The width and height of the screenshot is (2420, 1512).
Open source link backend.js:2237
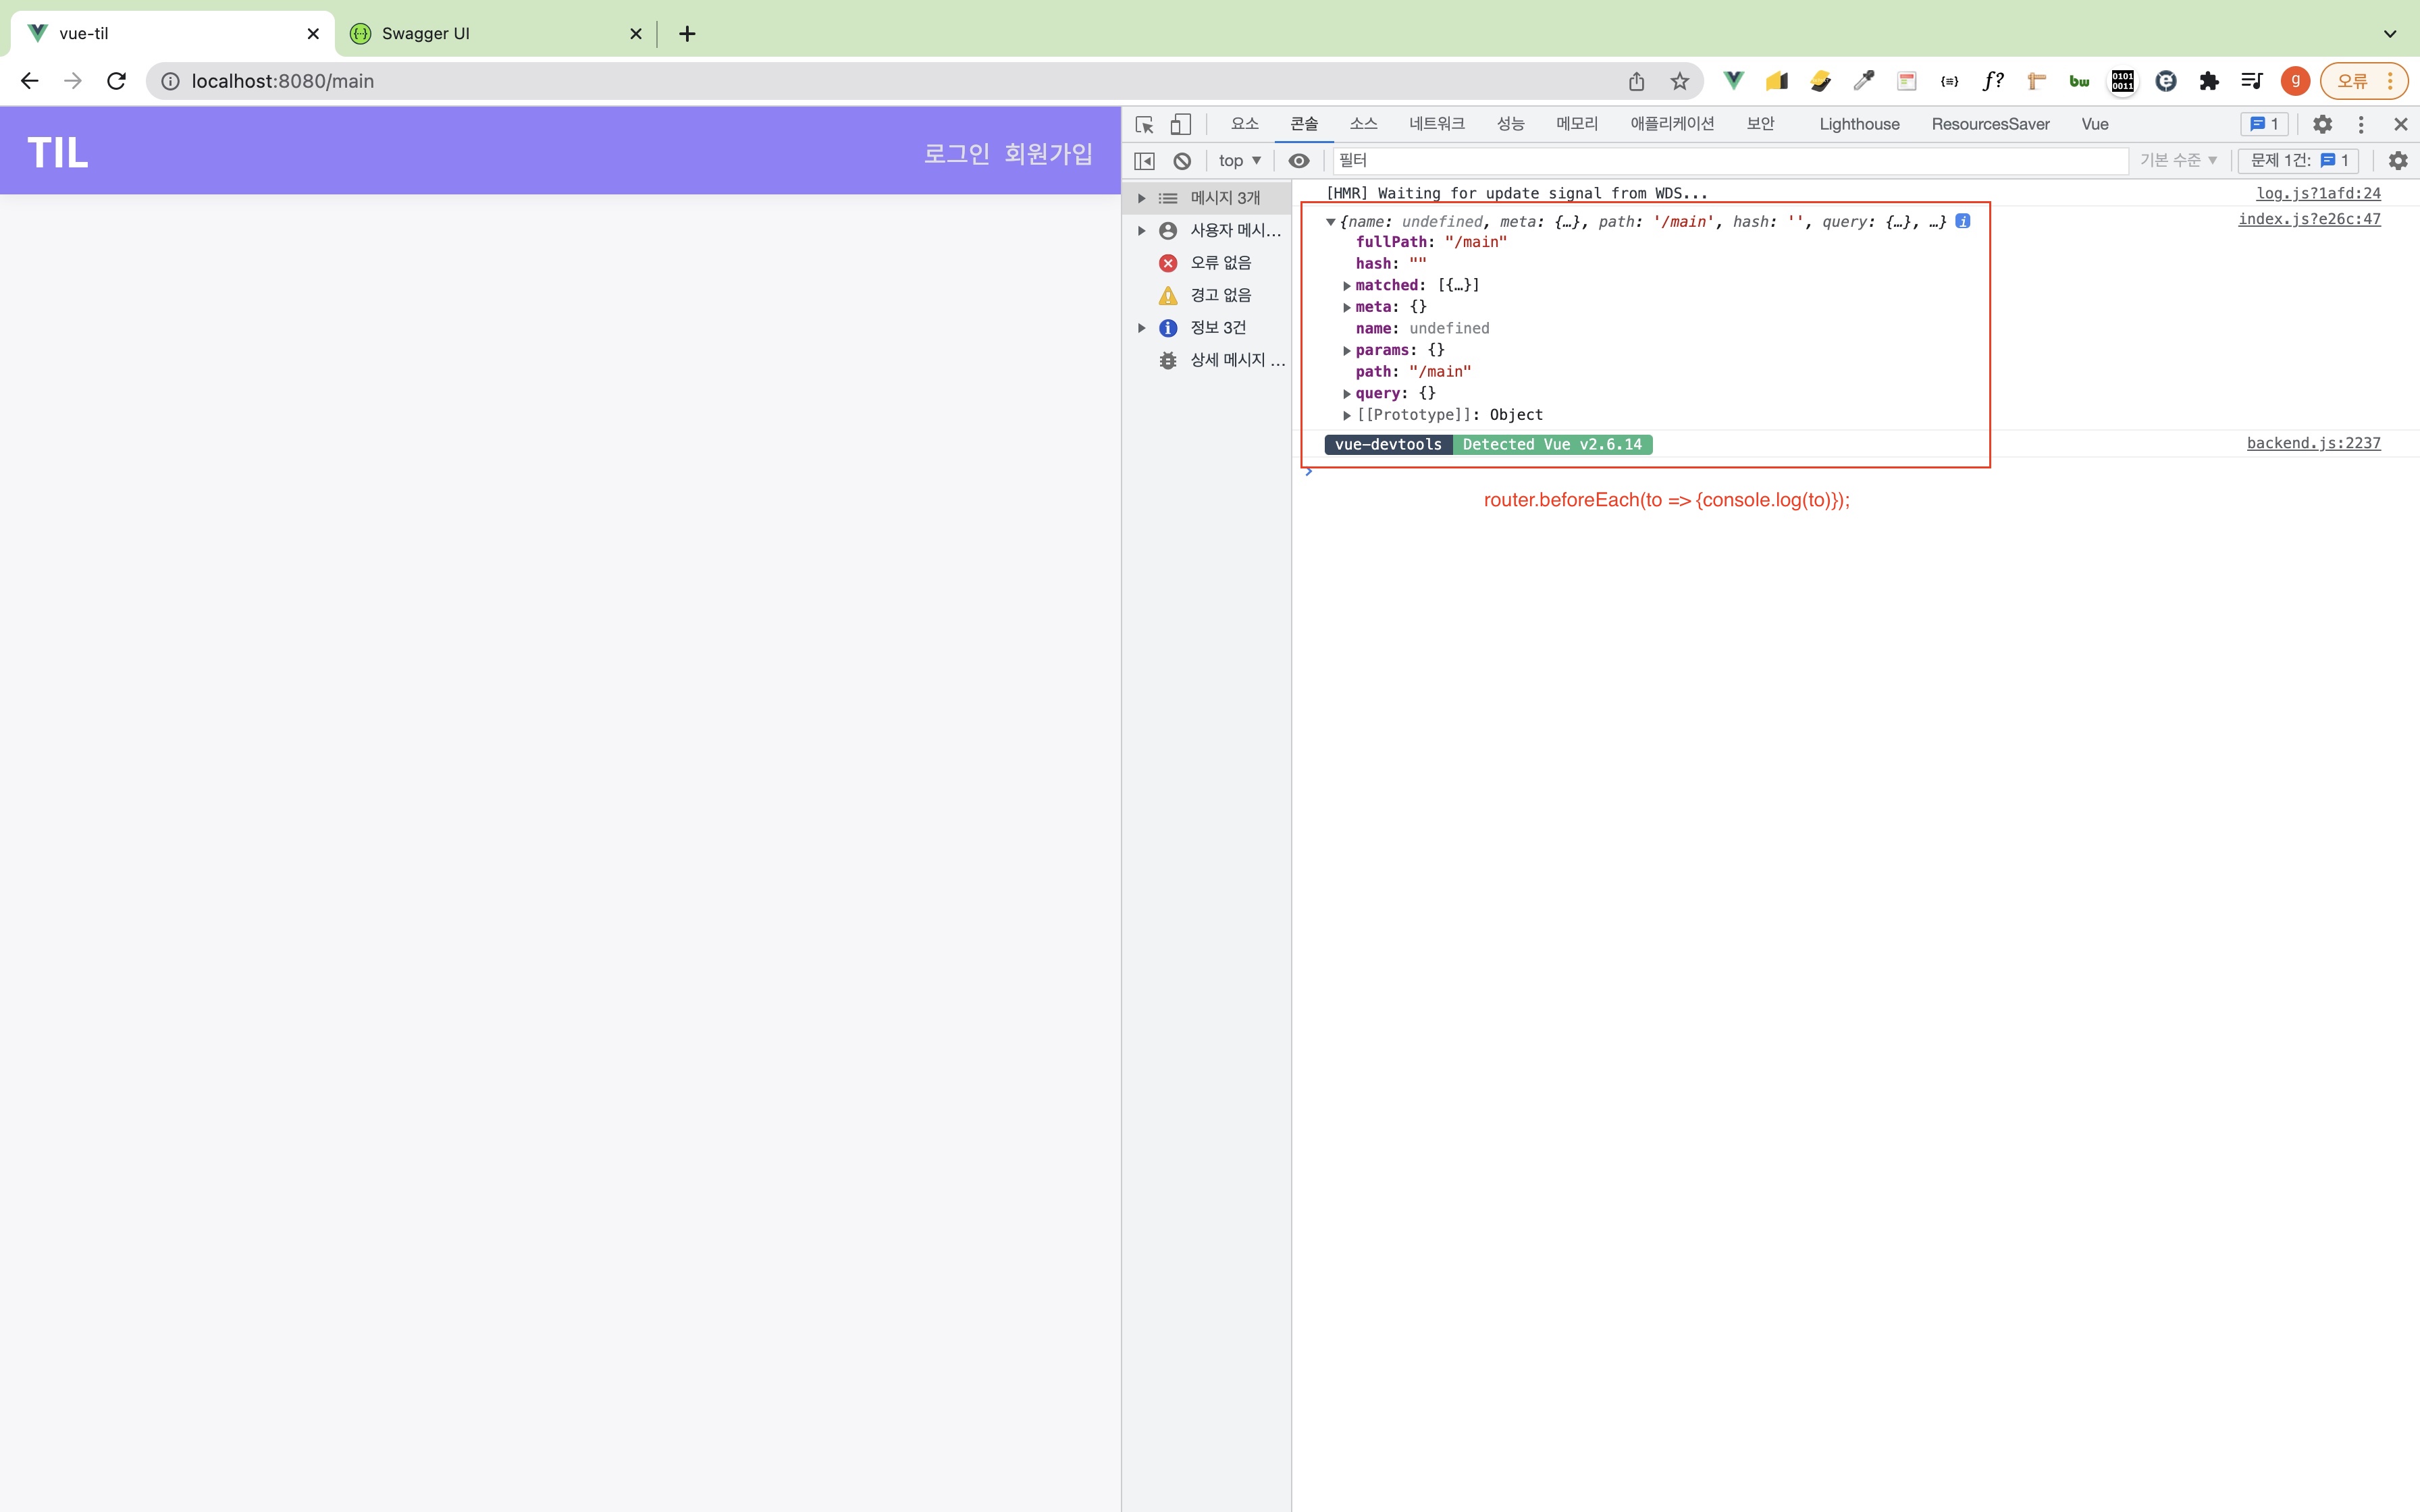[2313, 443]
